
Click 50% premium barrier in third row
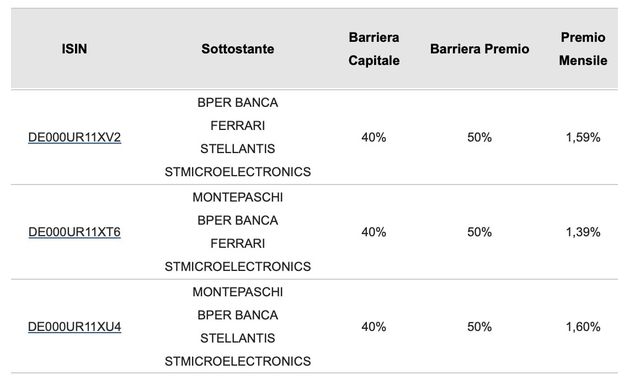[x=480, y=327]
